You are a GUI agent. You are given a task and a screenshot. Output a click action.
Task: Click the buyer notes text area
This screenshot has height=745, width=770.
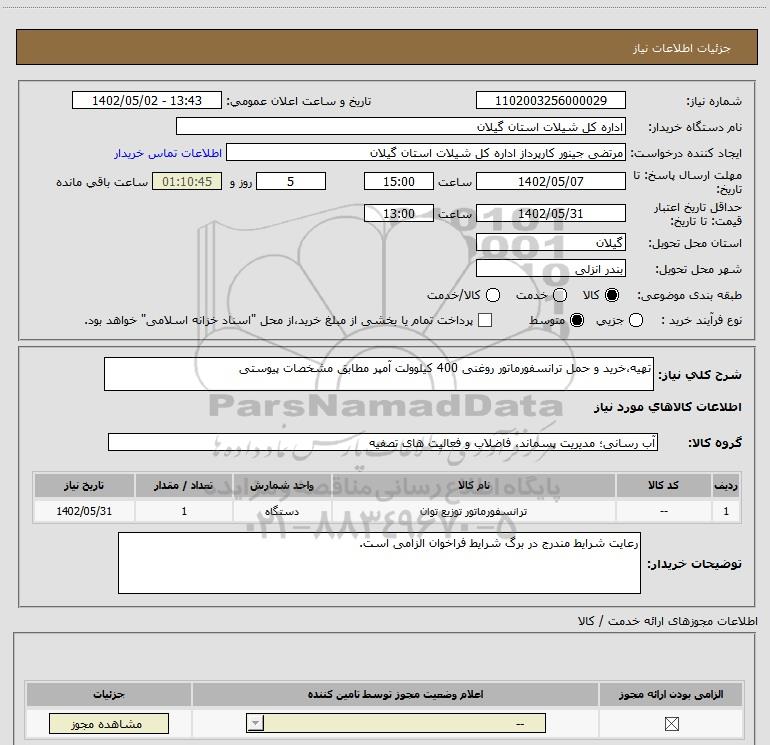[x=379, y=563]
